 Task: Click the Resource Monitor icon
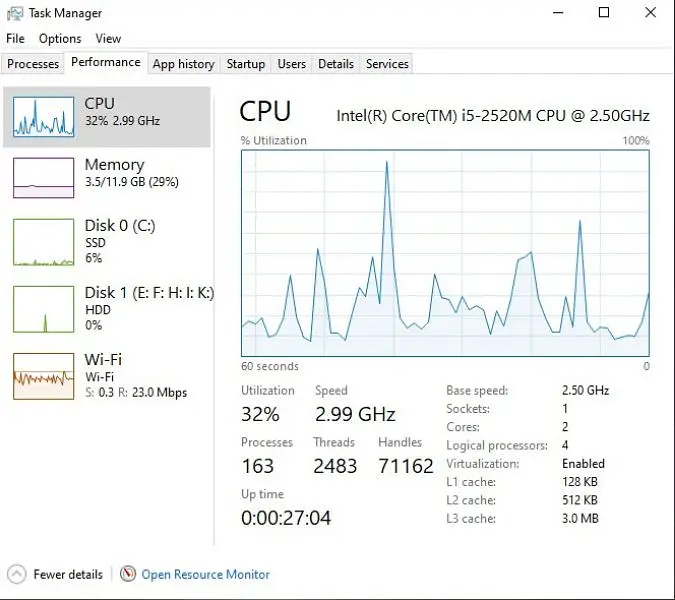[128, 574]
